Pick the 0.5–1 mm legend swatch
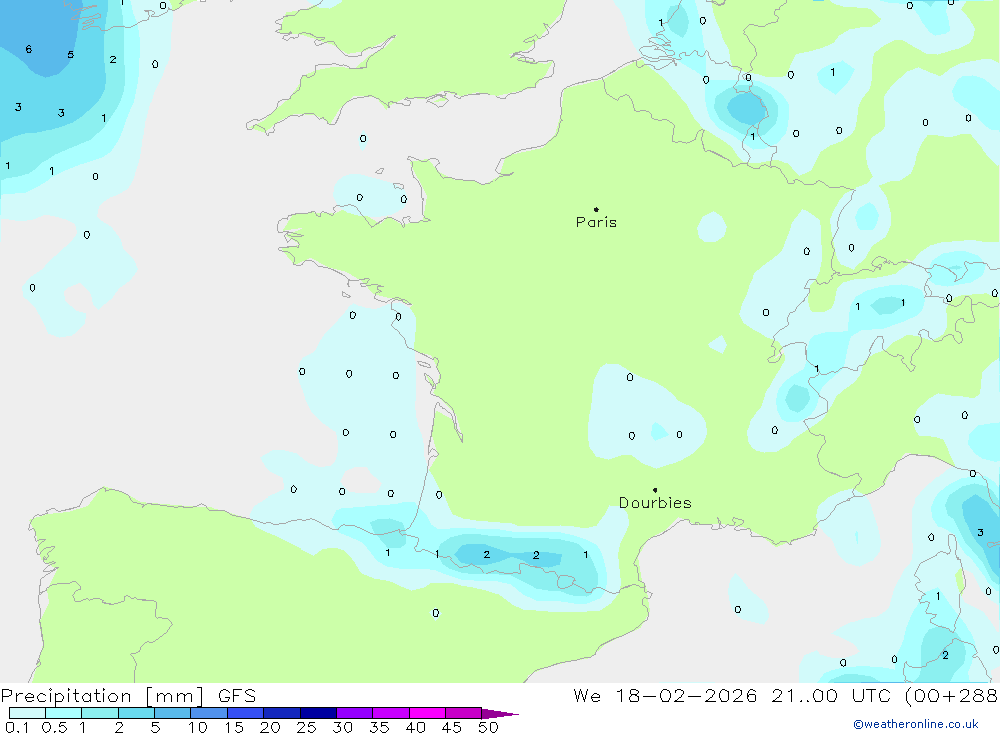Screen dimensions: 1000x733 click(64, 713)
